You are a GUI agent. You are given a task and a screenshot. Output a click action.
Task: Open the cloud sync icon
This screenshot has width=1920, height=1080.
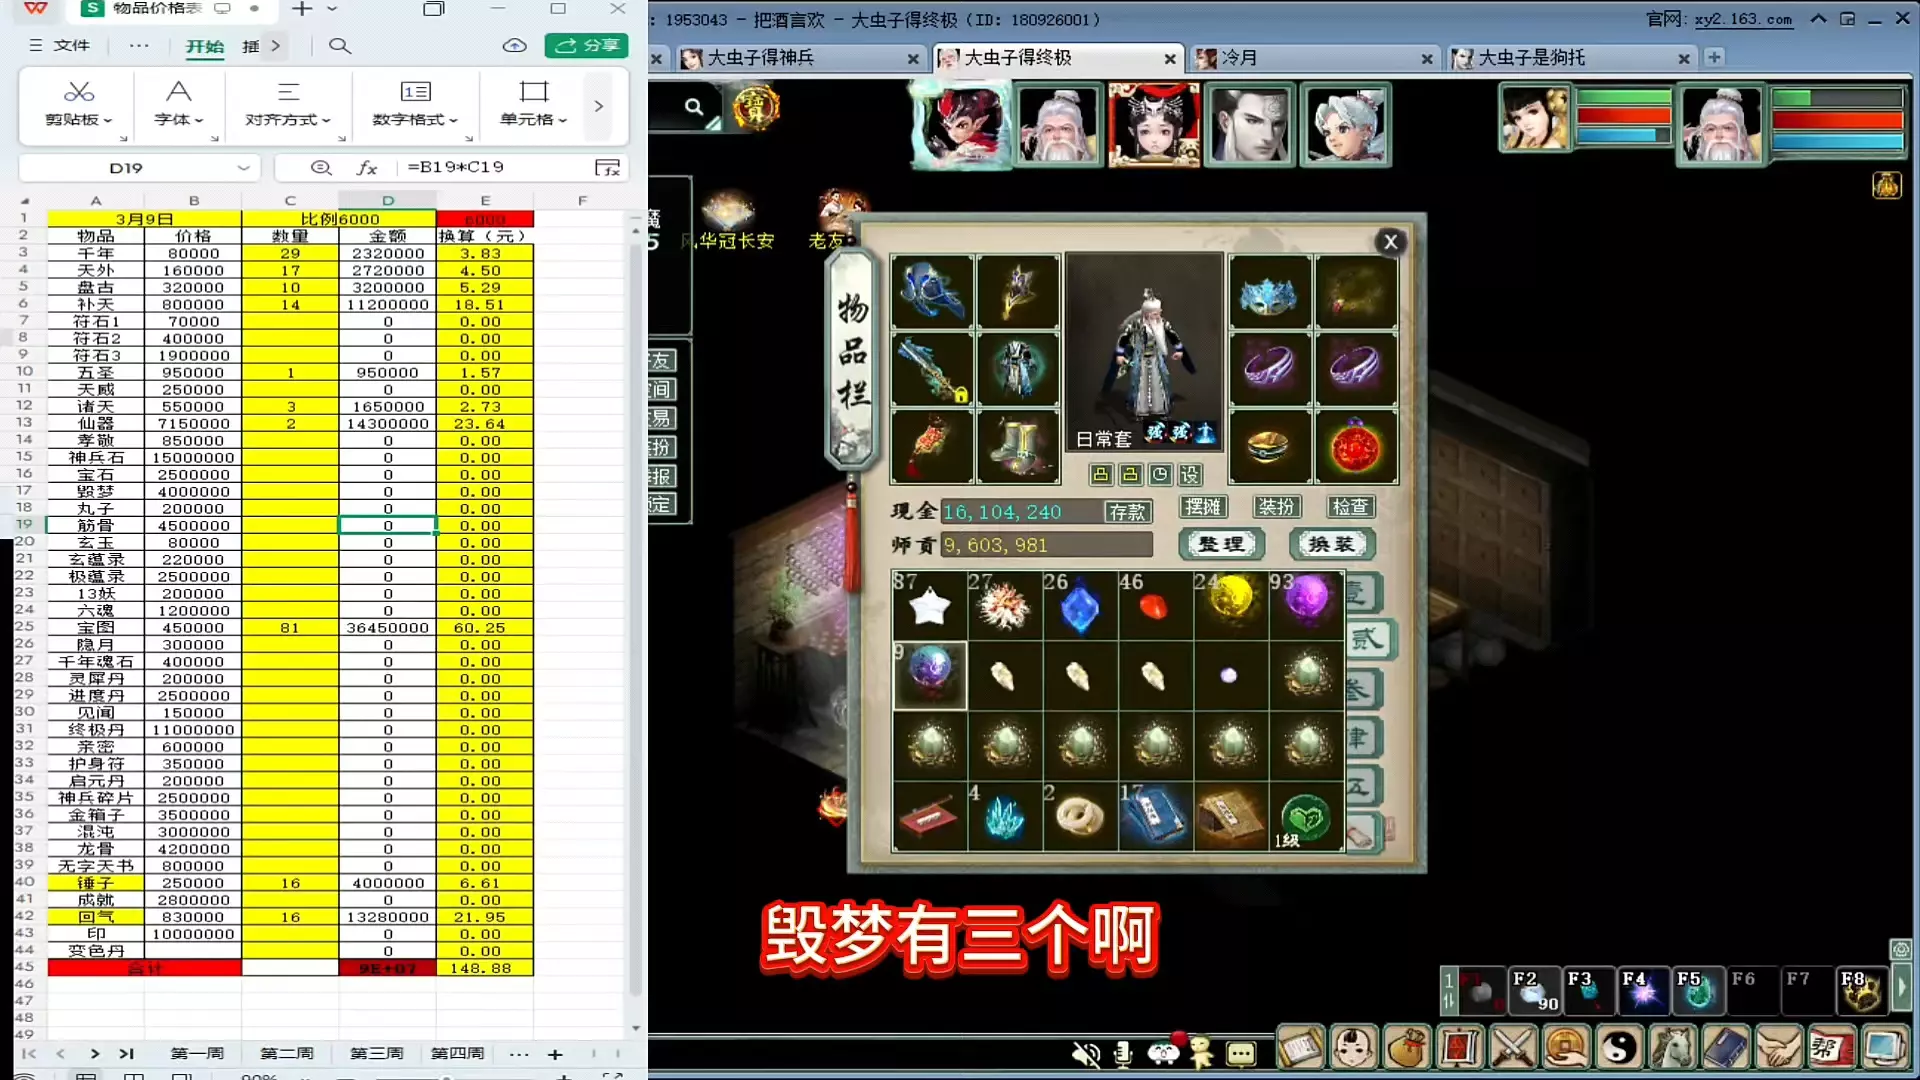(x=514, y=46)
